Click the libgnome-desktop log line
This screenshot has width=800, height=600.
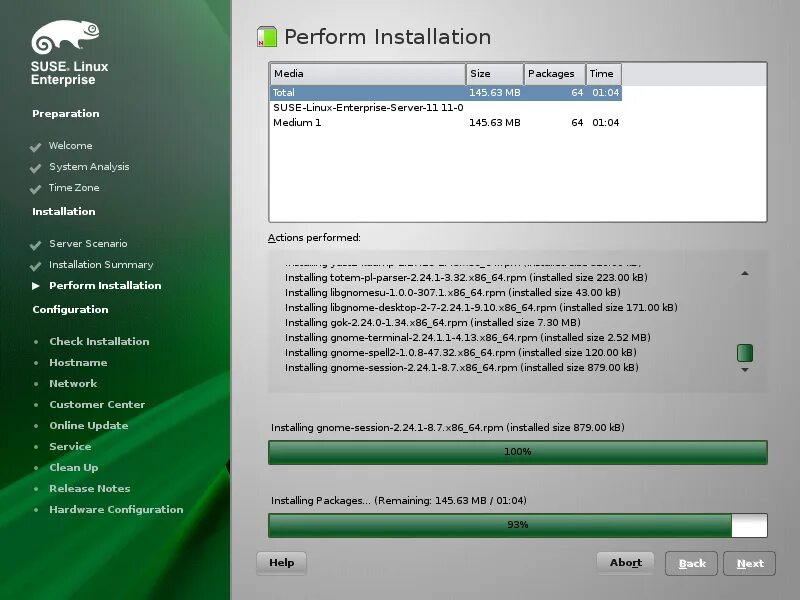[481, 307]
